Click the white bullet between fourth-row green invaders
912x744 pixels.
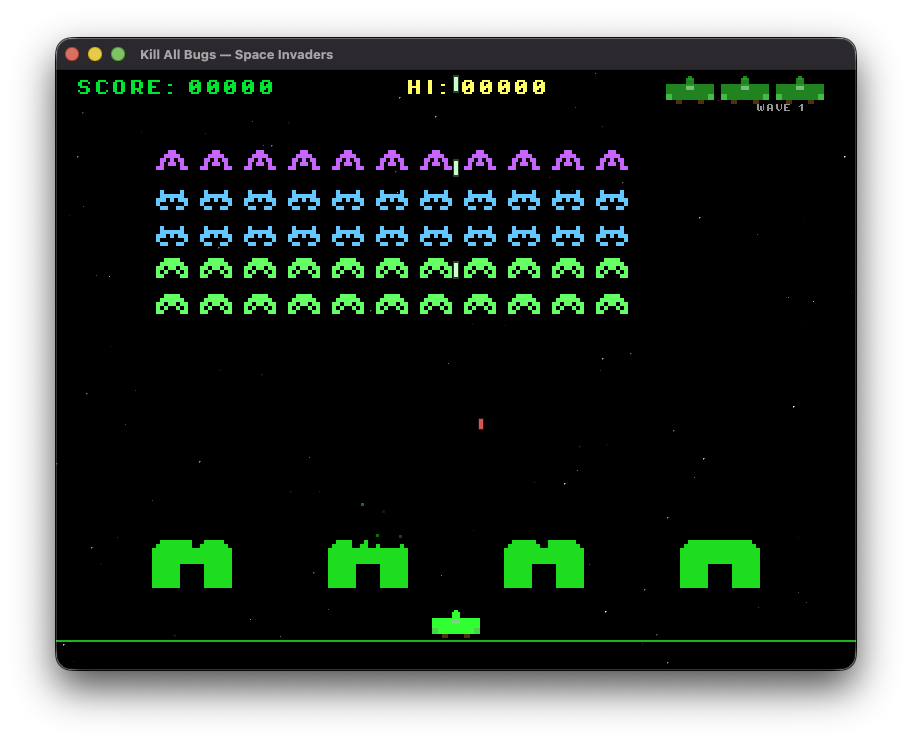point(456,270)
